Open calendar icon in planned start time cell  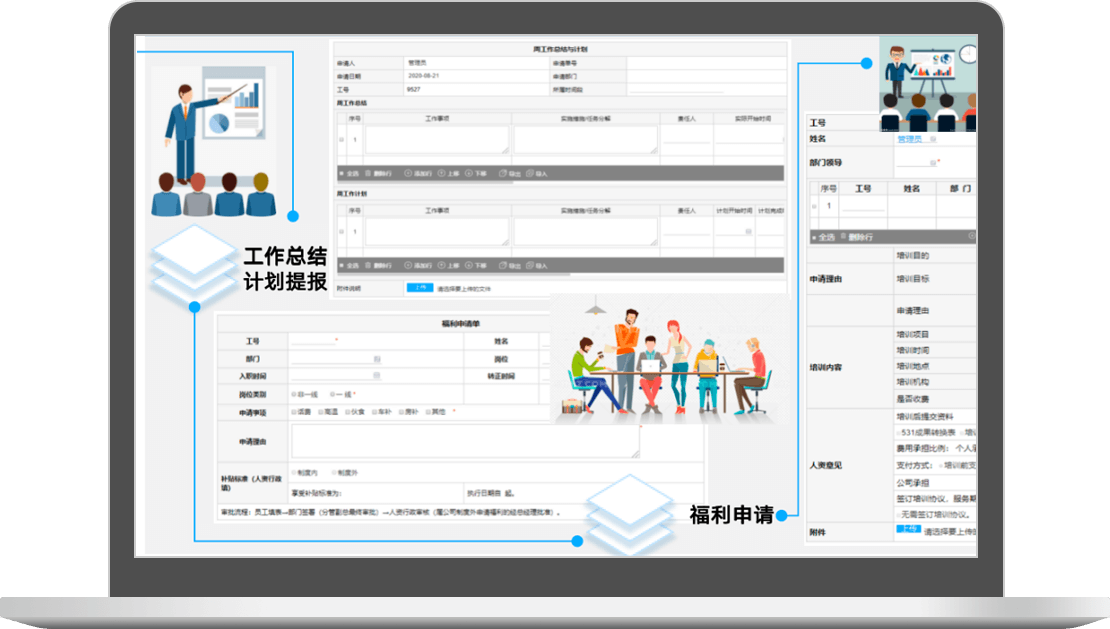[746, 231]
